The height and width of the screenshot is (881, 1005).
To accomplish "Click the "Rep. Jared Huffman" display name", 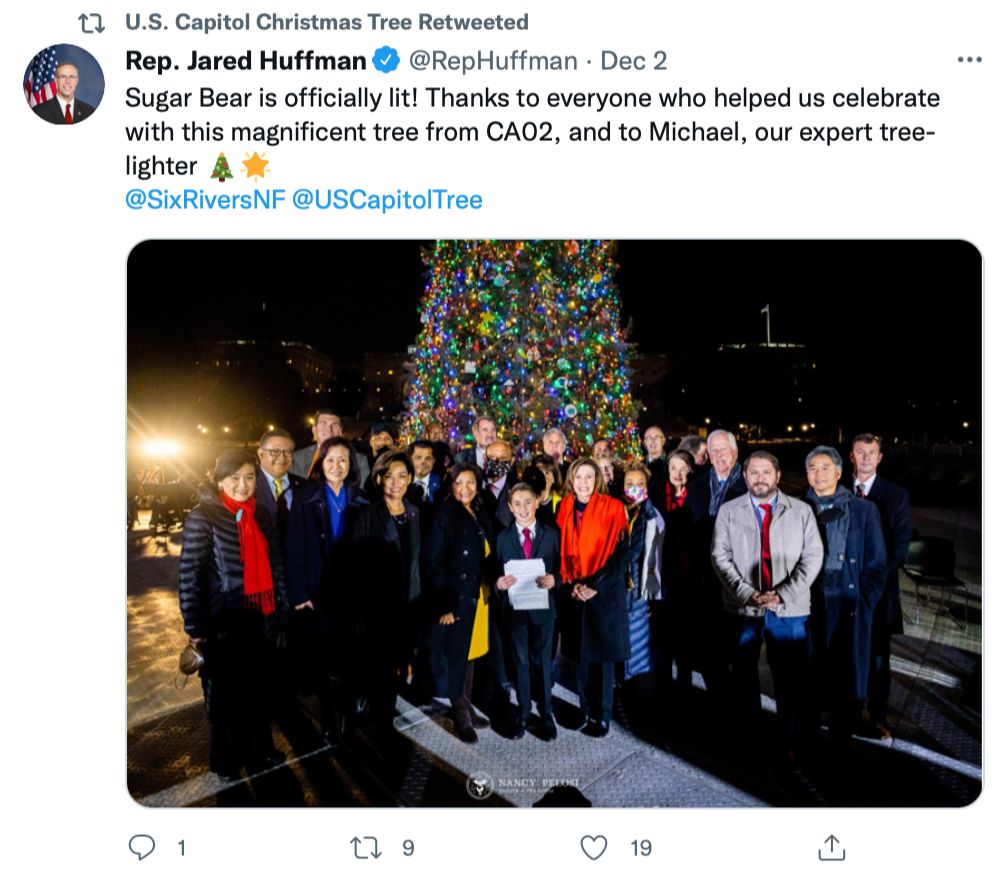I will click(x=246, y=61).
